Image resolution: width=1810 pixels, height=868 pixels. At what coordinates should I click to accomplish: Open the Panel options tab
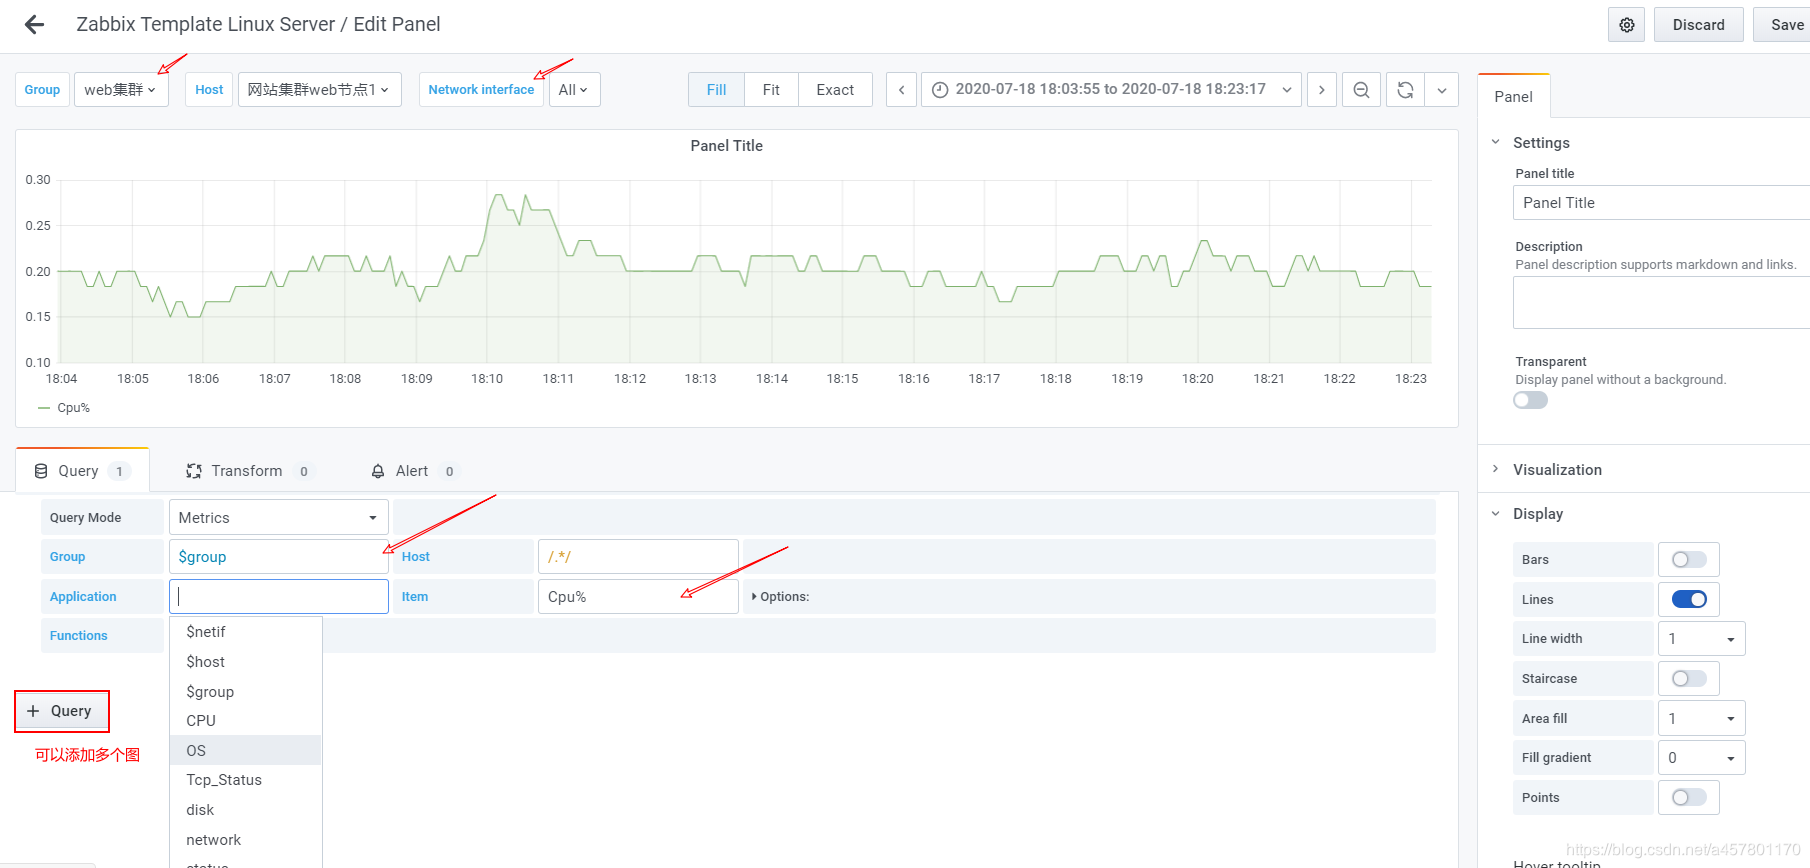1513,97
